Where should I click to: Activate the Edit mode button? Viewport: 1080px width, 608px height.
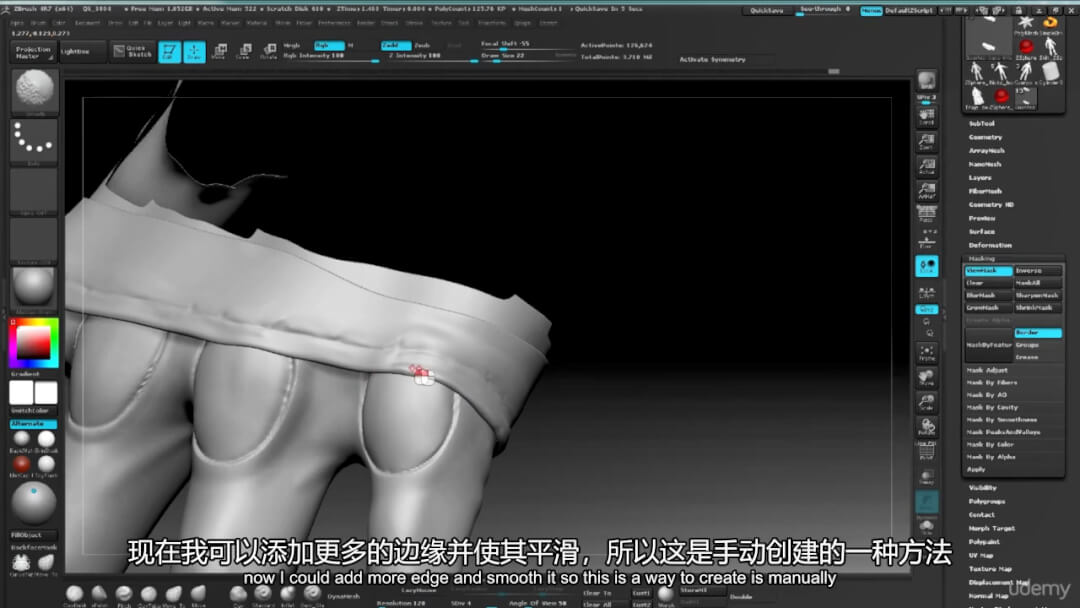[x=169, y=52]
